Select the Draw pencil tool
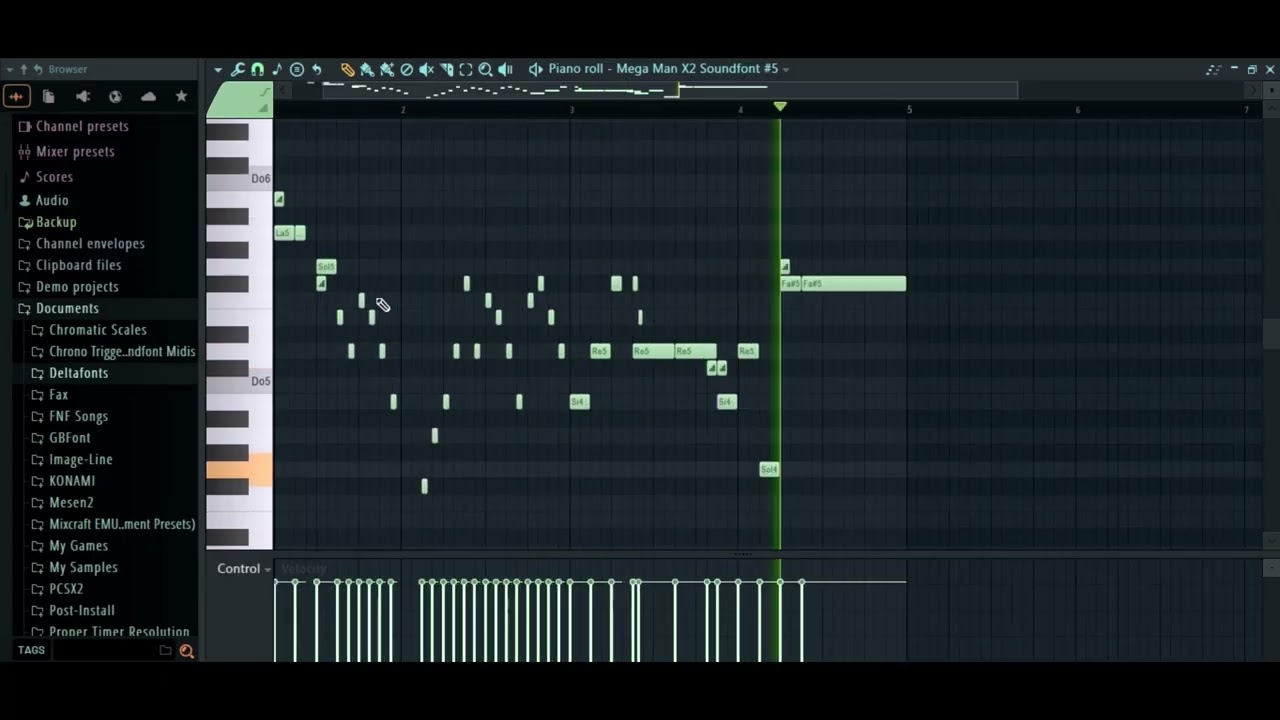Viewport: 1280px width, 720px height. [347, 69]
